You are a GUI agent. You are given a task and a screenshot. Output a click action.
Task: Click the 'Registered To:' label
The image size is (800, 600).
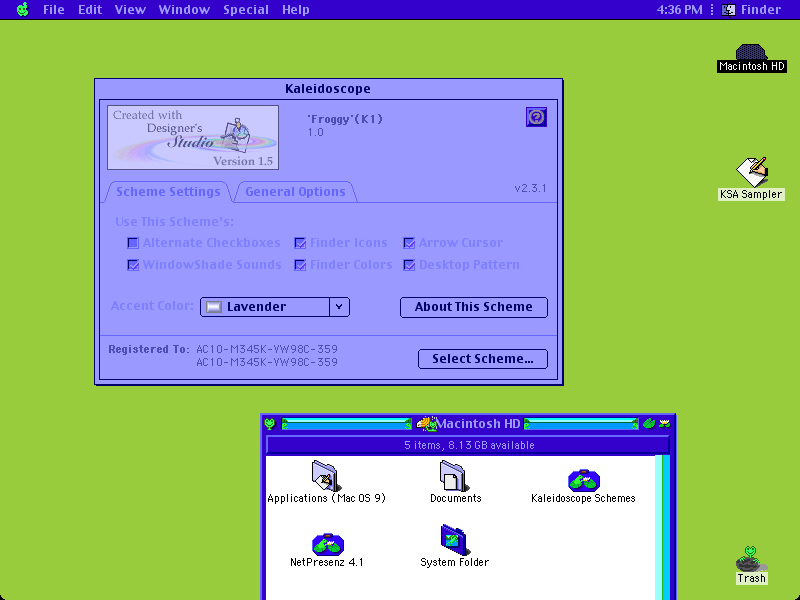coord(148,349)
